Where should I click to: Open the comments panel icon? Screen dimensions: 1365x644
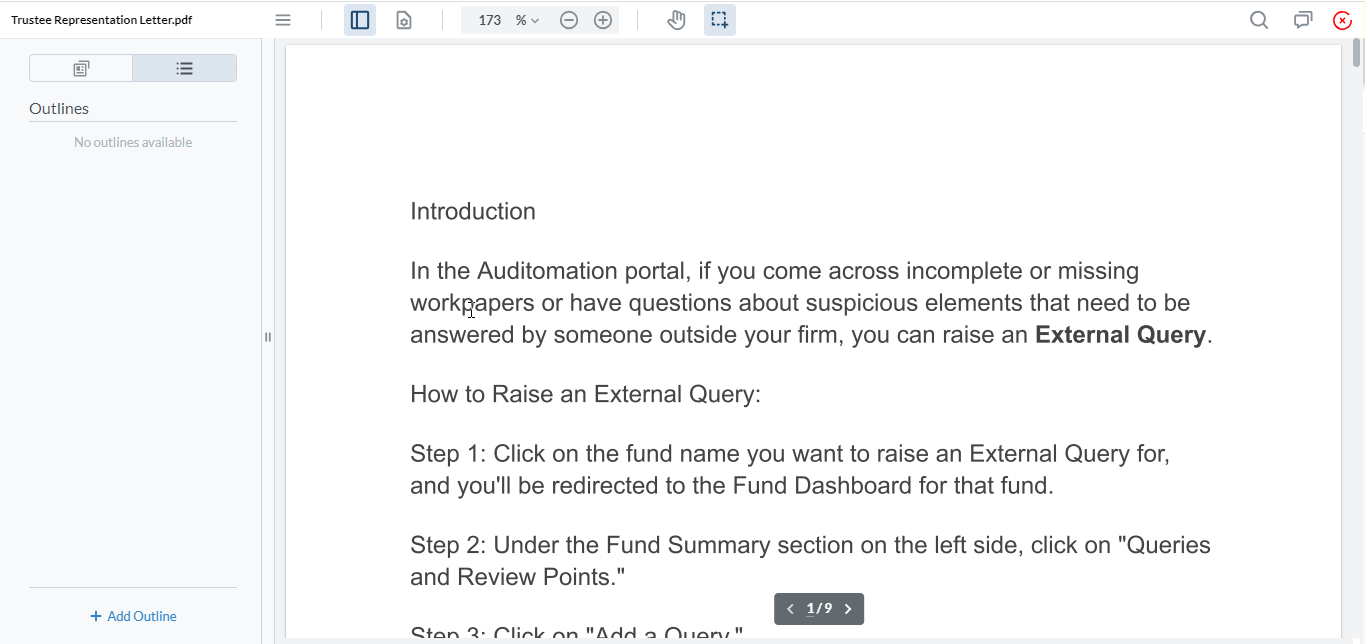[1303, 20]
